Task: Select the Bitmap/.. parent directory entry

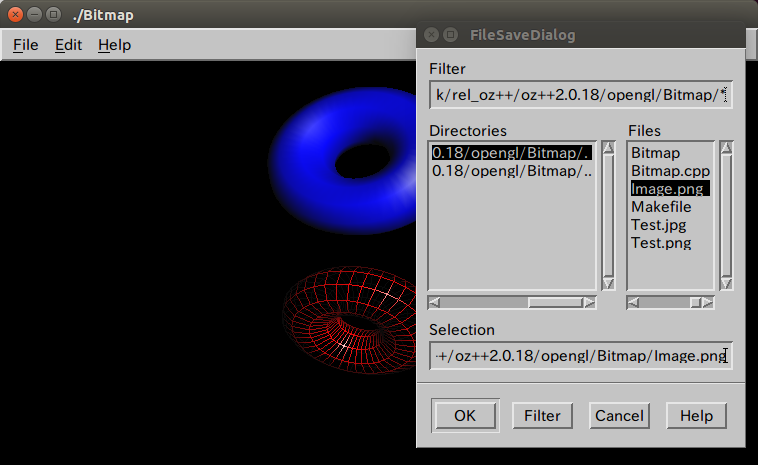Action: pyautogui.click(x=511, y=171)
